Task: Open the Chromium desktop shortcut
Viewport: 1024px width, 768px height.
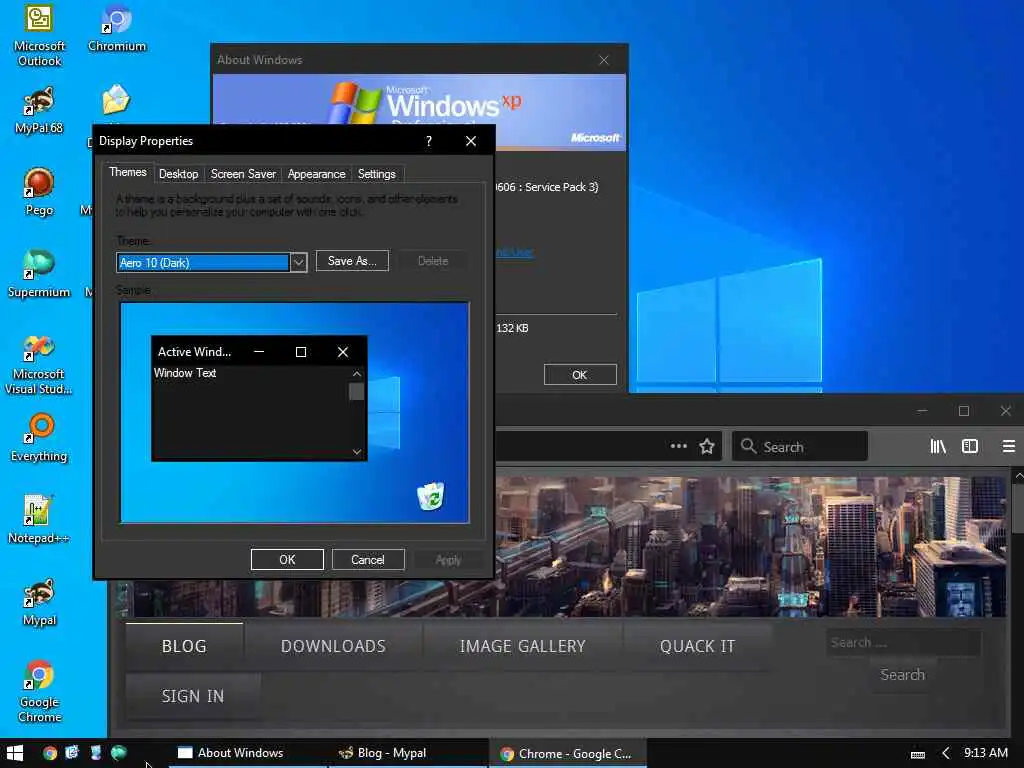Action: (x=117, y=28)
